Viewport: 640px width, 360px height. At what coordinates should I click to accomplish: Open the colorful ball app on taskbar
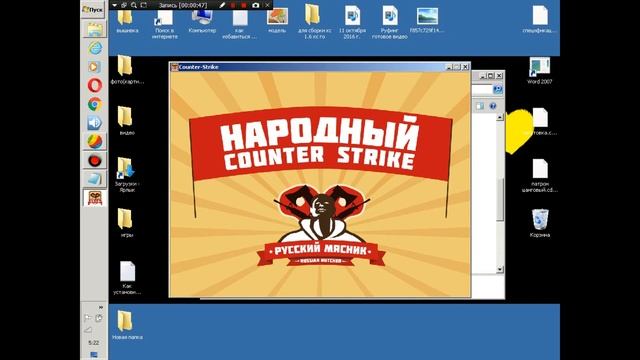point(95,141)
